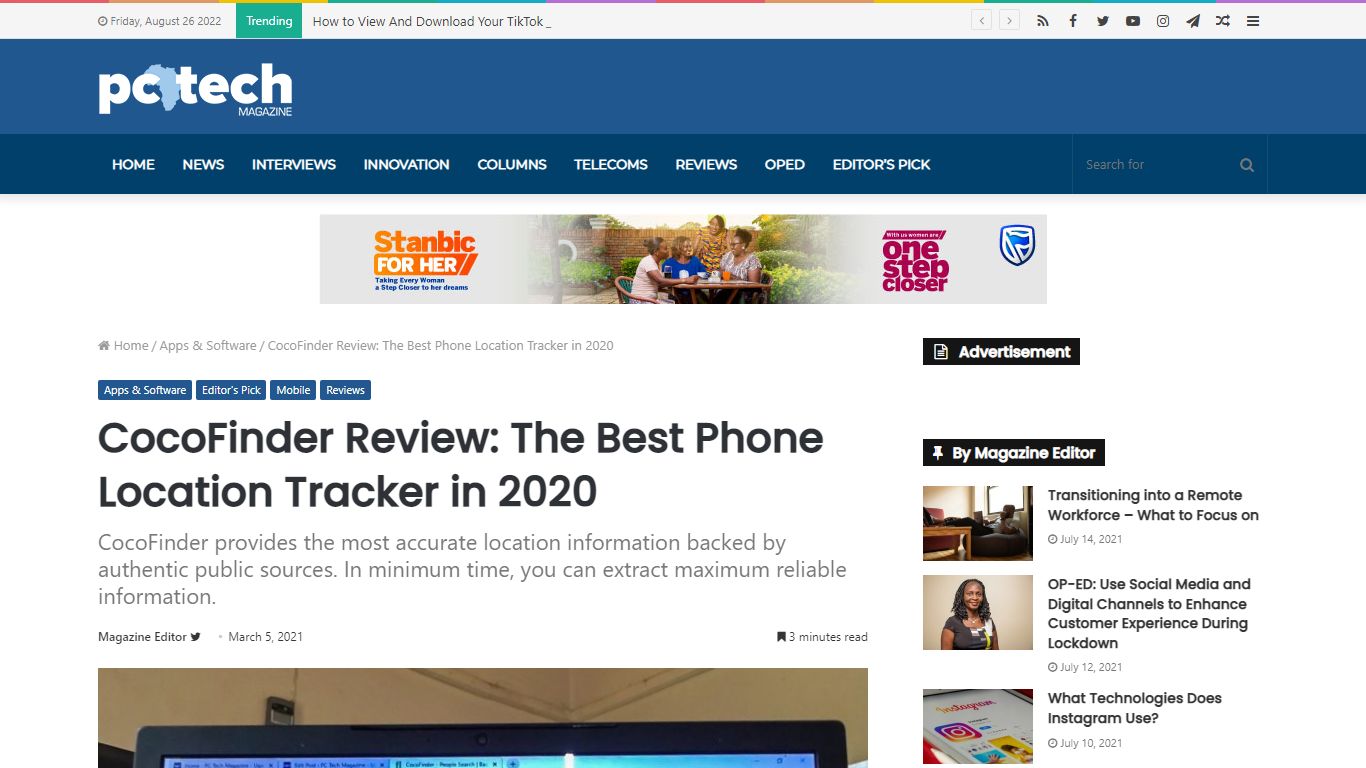The height and width of the screenshot is (768, 1366).
Task: Open the hamburger sidebar menu icon
Action: (1253, 21)
